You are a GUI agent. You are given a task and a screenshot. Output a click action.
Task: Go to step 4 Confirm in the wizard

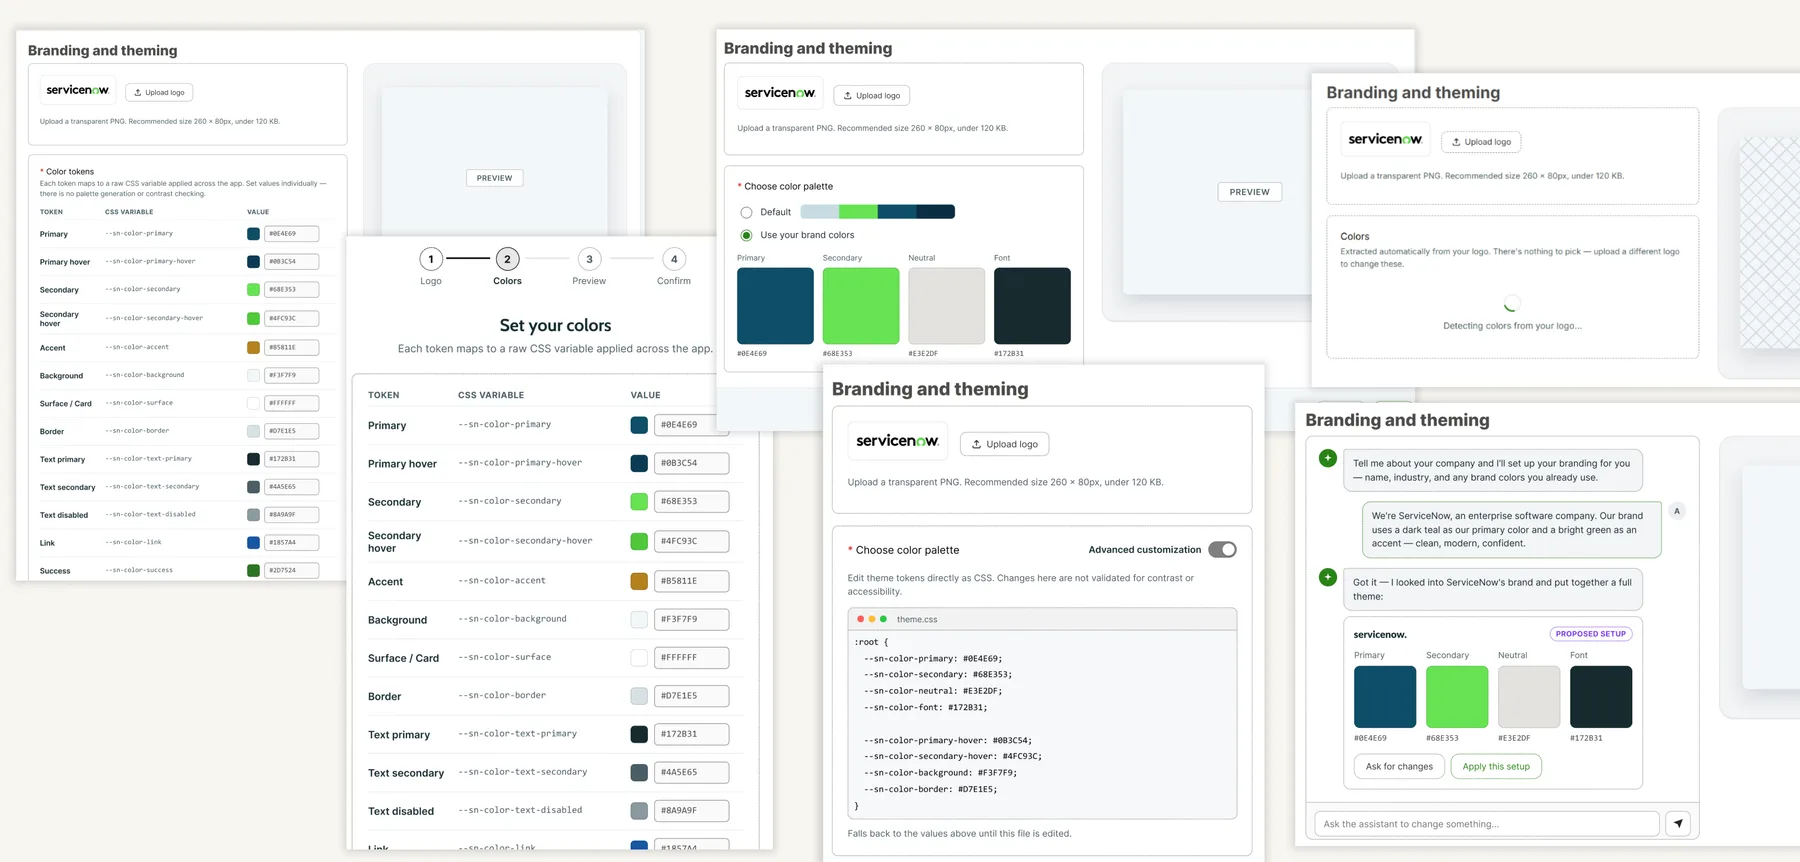click(x=674, y=259)
